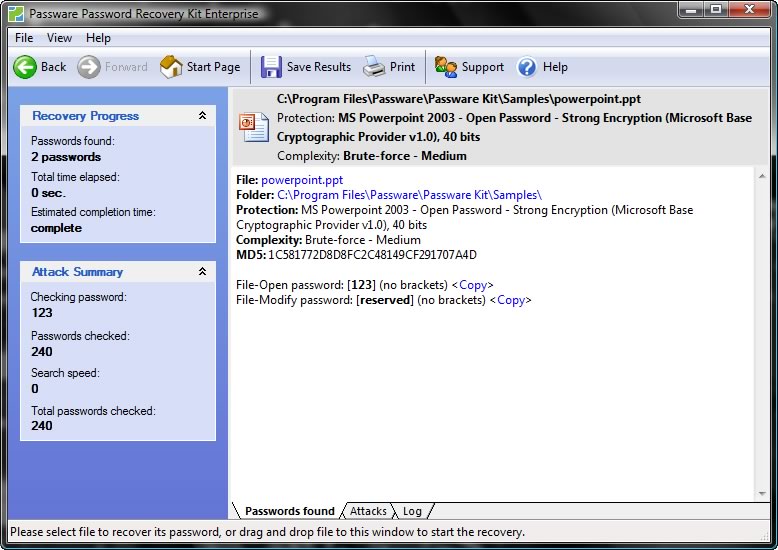Click the blue Help question mark icon

tap(527, 67)
